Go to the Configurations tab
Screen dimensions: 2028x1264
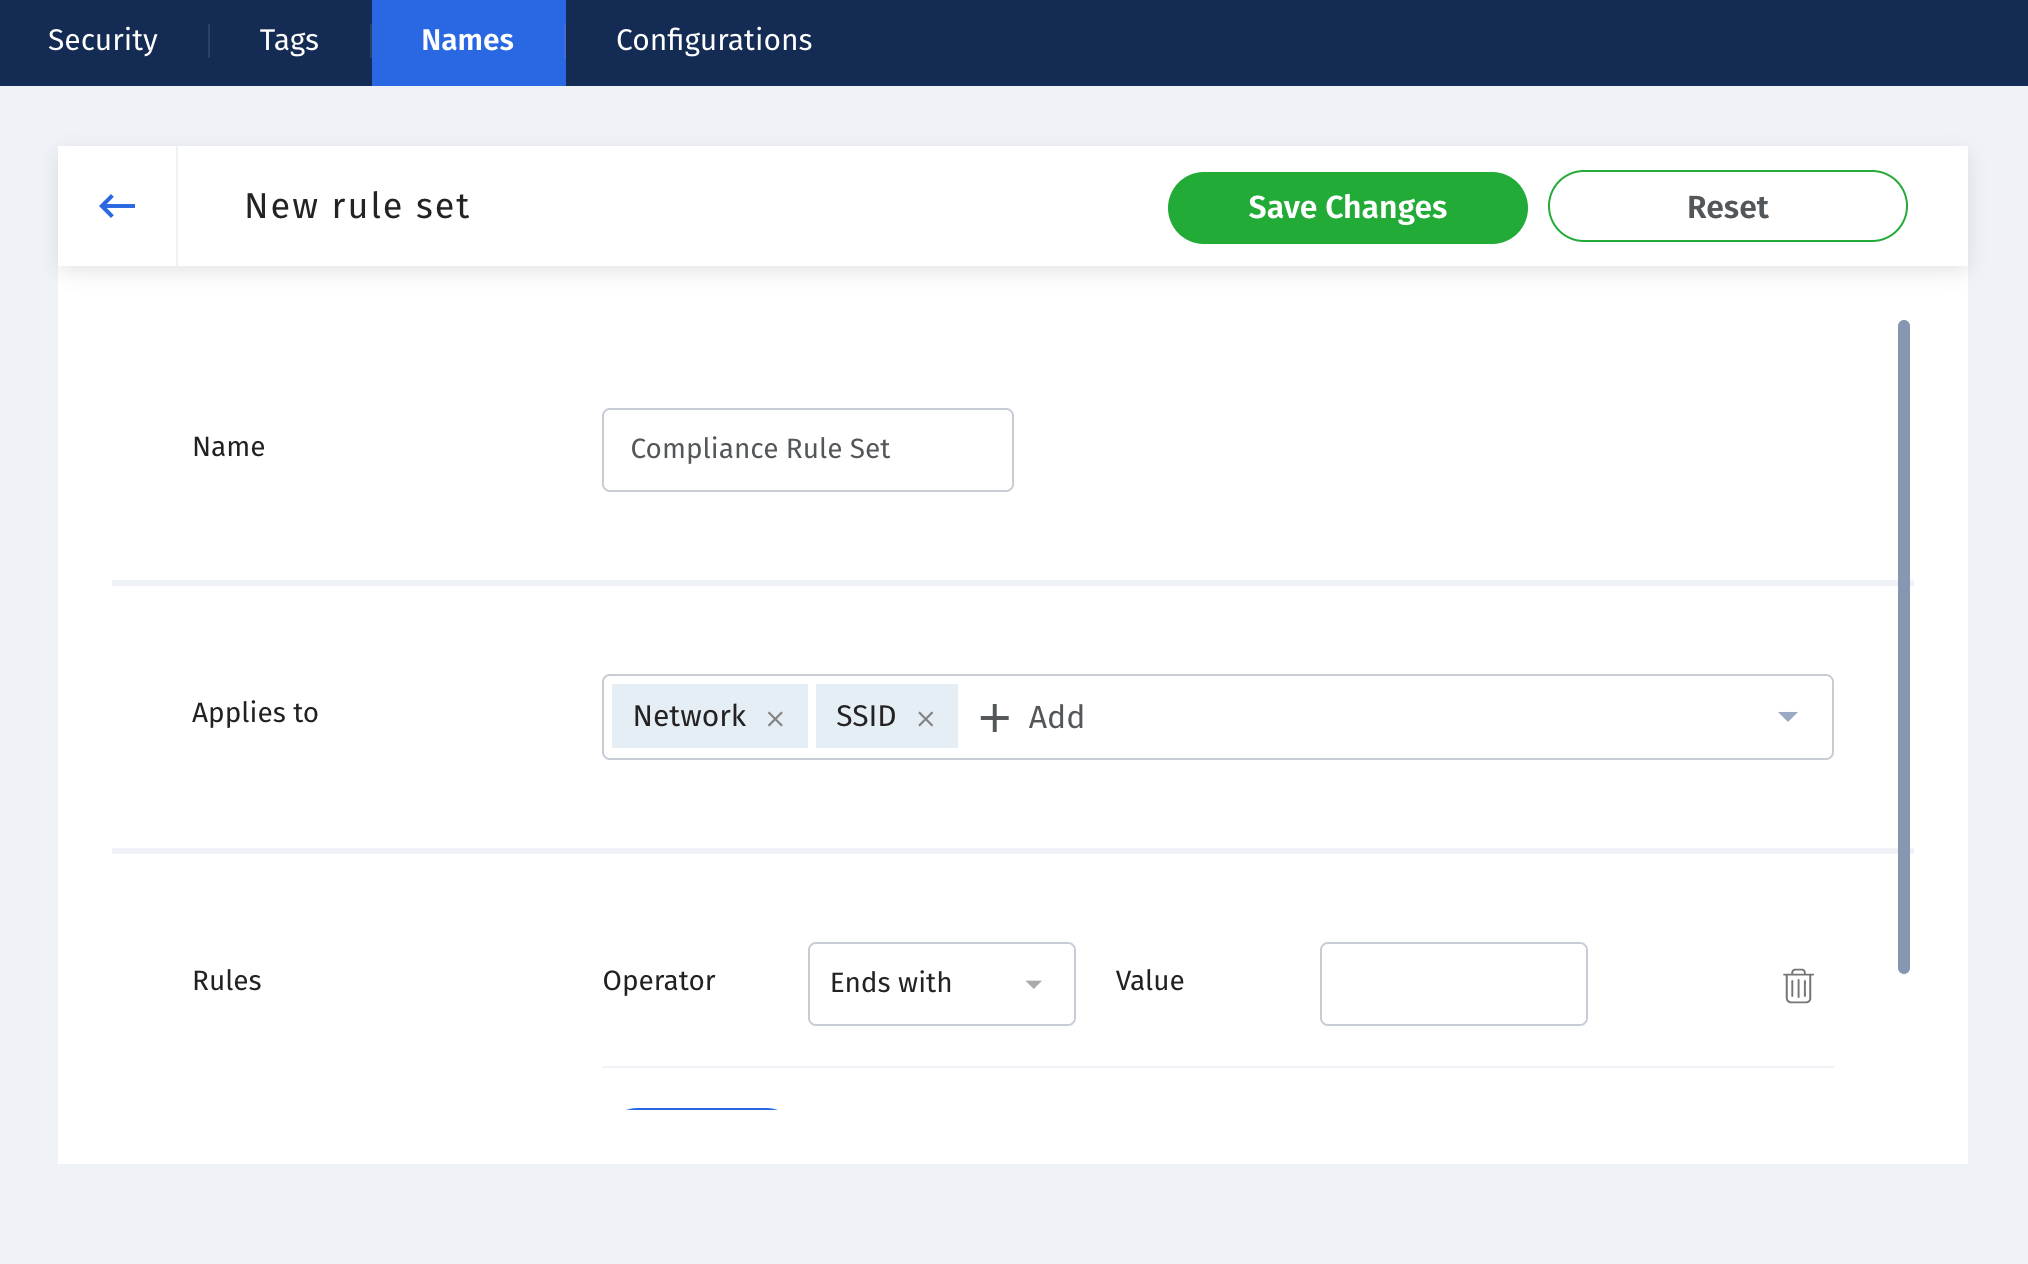(x=714, y=40)
